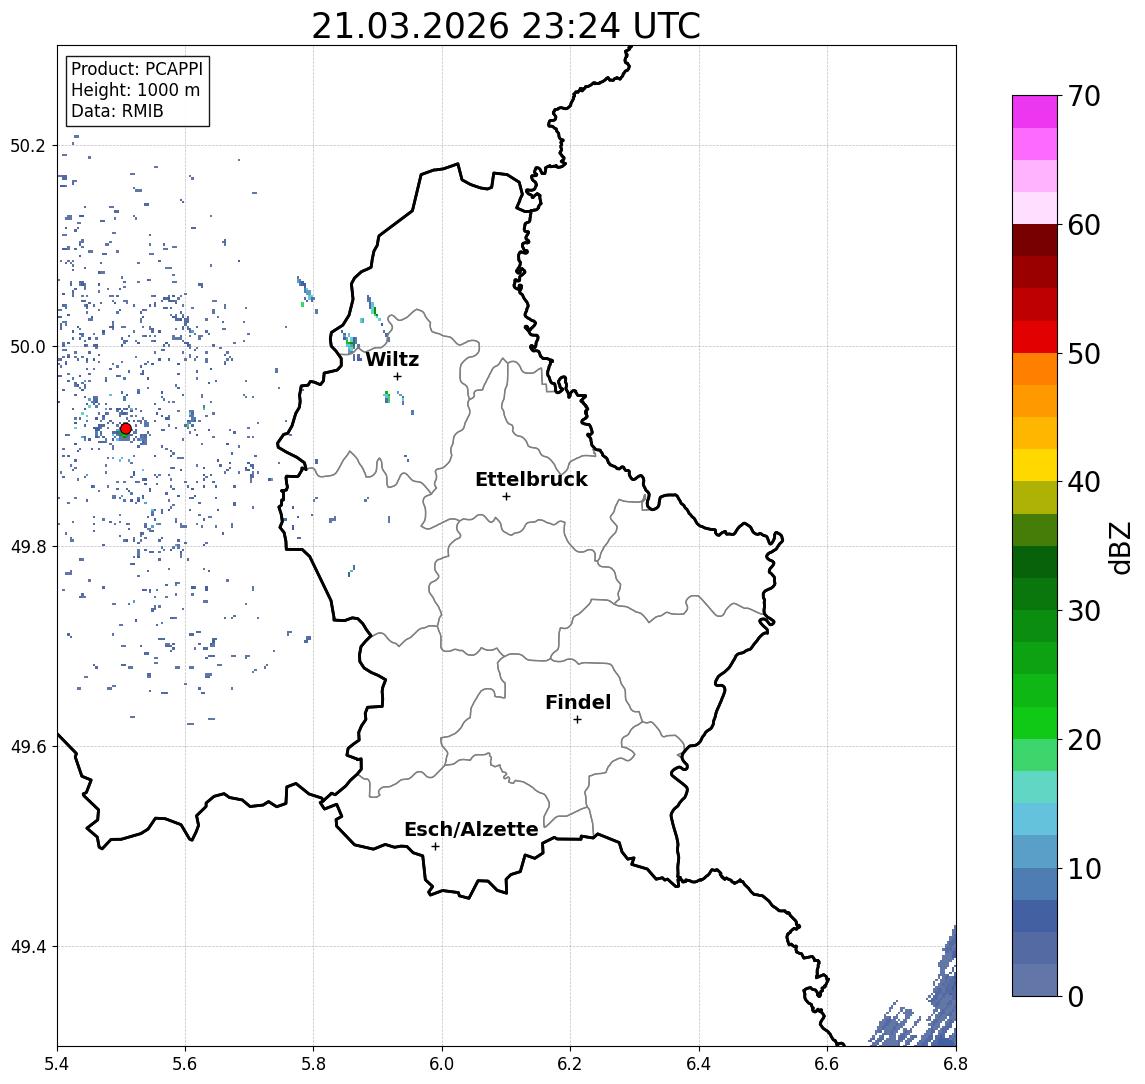Screen dimensions: 1145x1084
Task: Click the red radar location marker
Action: (x=126, y=429)
